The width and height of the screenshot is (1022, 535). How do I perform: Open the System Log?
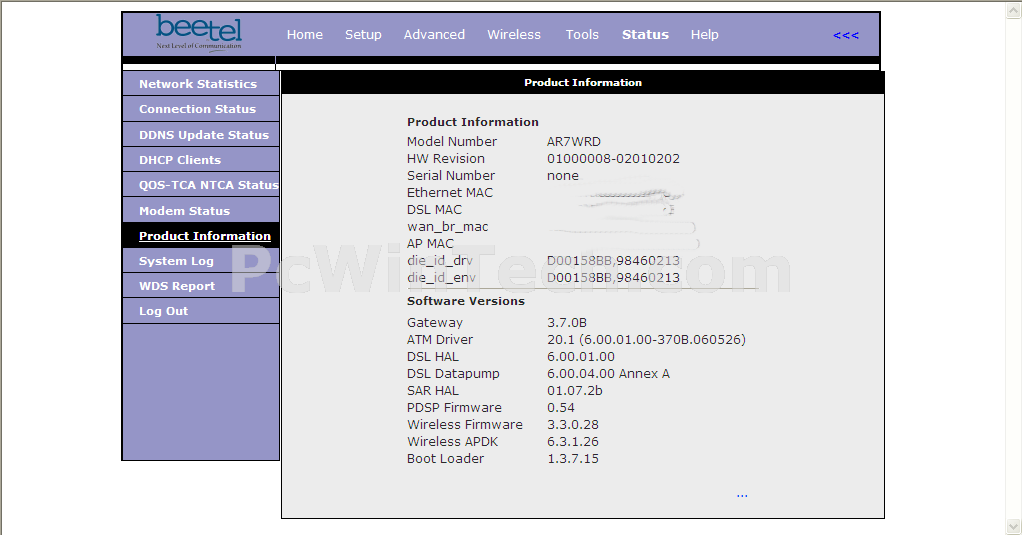coord(201,261)
